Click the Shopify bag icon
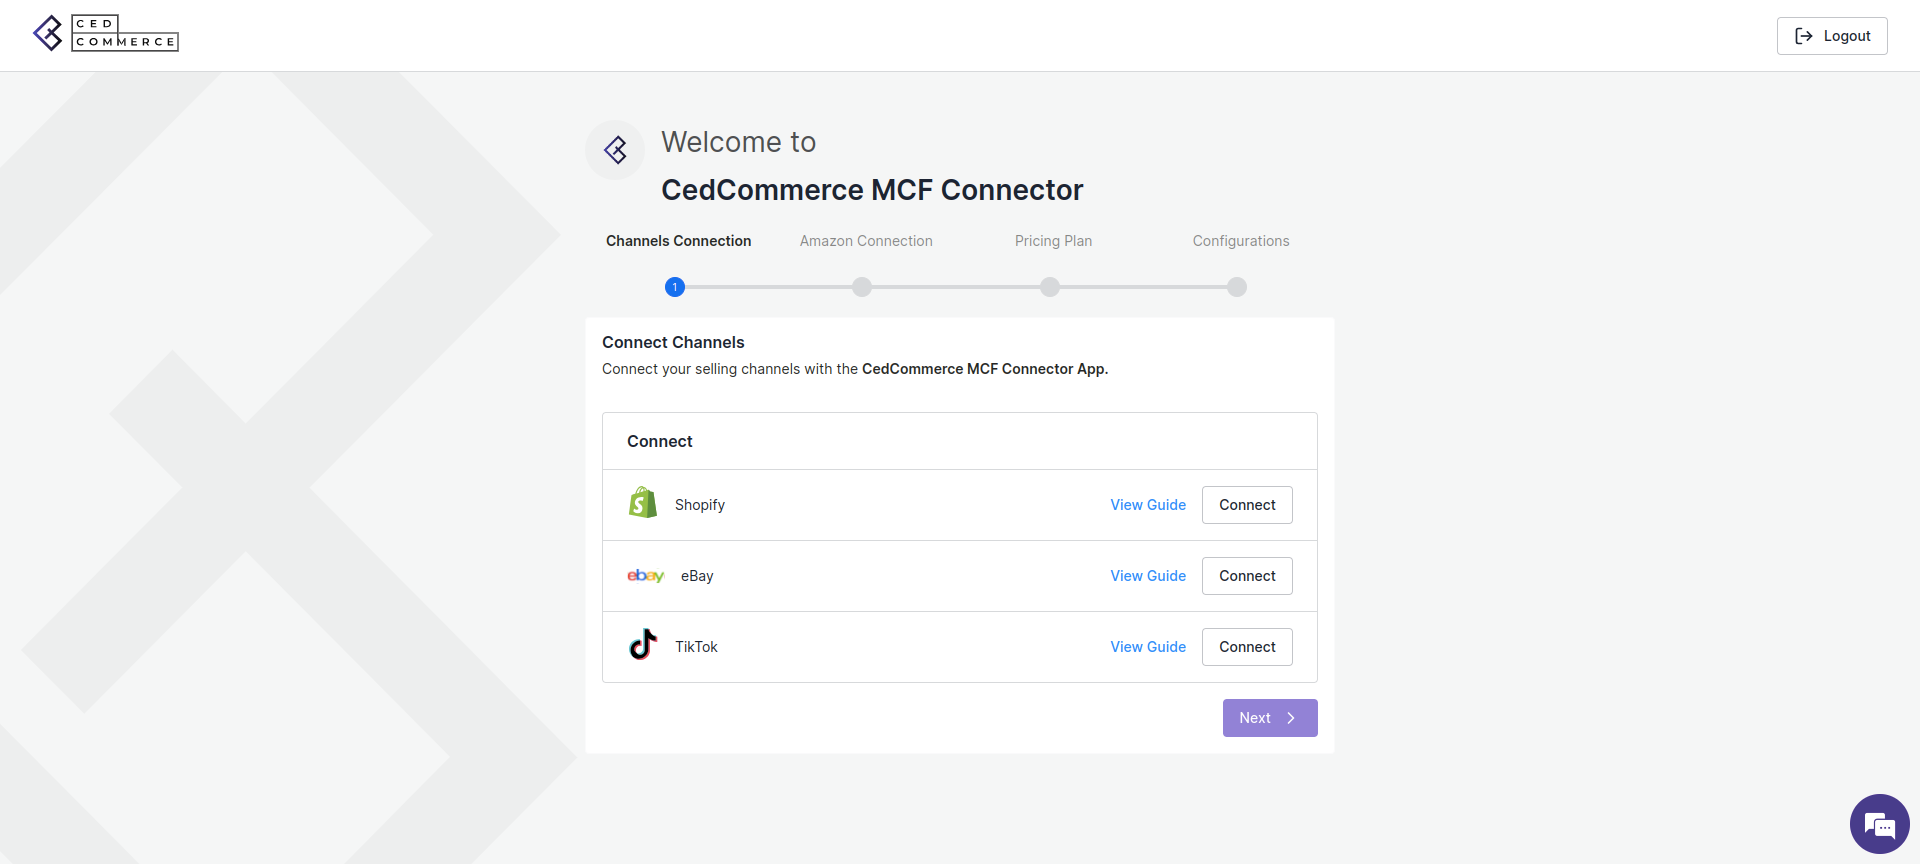Screen dimensions: 1920x864 click(x=643, y=503)
